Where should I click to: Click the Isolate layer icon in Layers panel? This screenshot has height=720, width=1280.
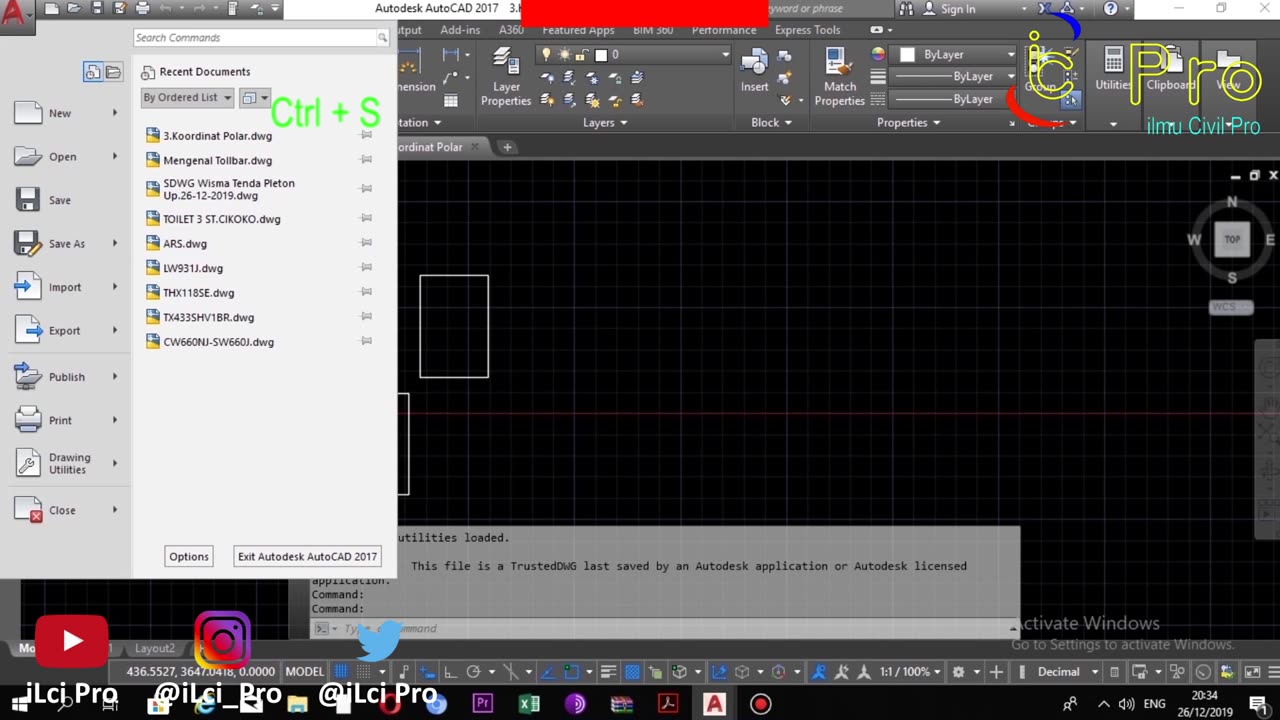click(569, 77)
